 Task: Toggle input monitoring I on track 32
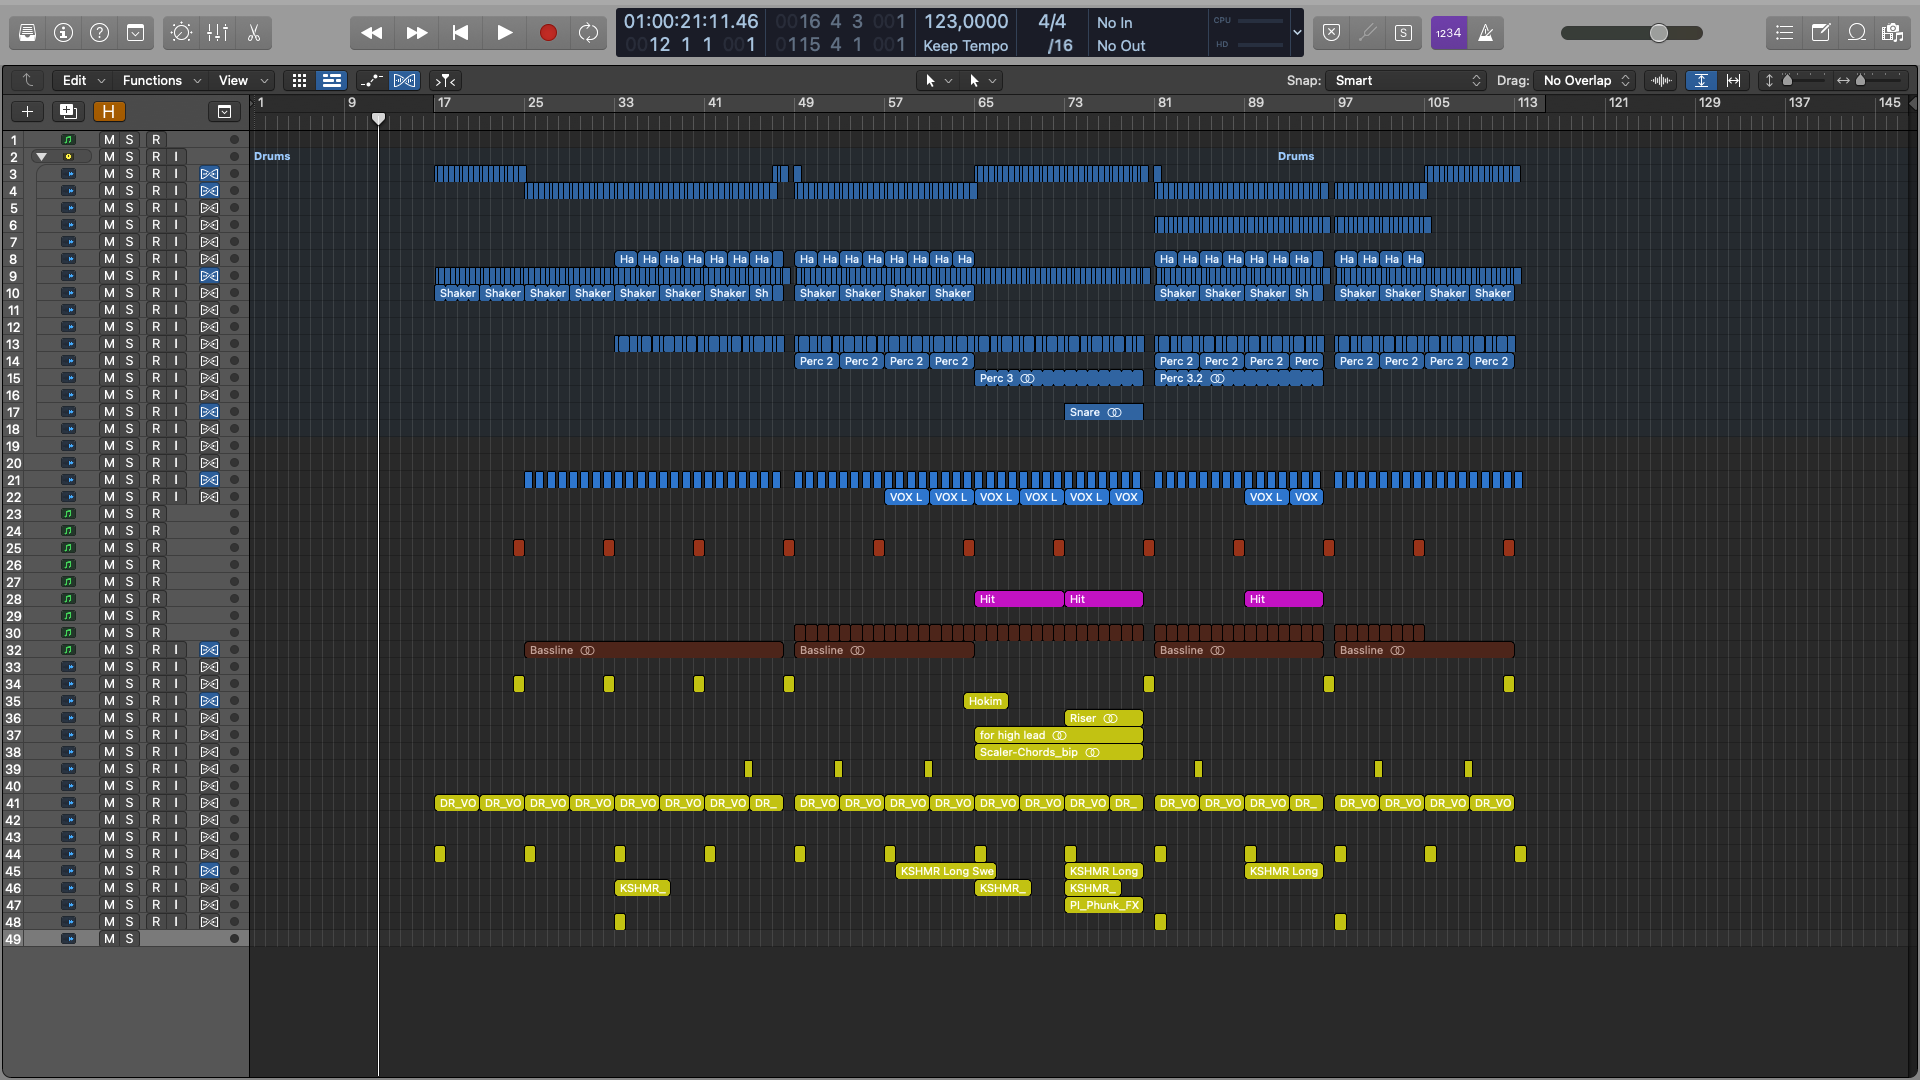pos(176,650)
